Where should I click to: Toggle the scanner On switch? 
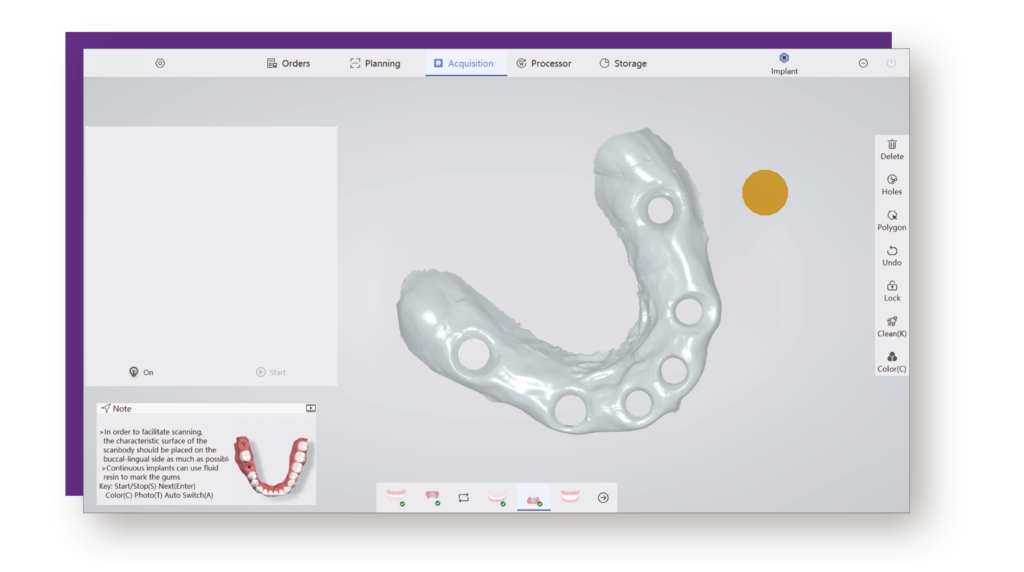(x=141, y=372)
